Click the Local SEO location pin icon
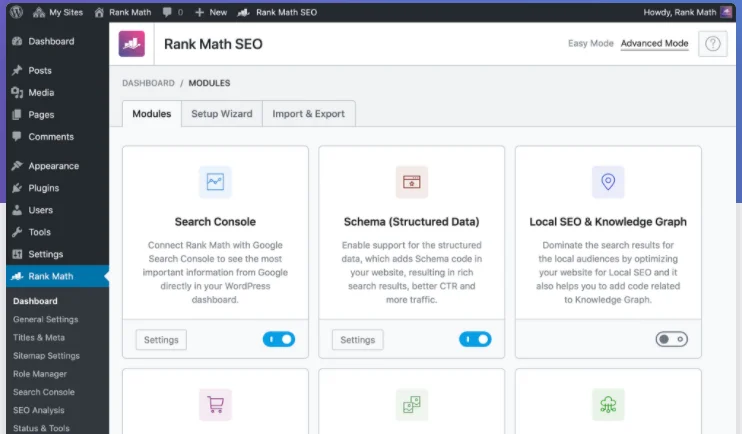 607,182
